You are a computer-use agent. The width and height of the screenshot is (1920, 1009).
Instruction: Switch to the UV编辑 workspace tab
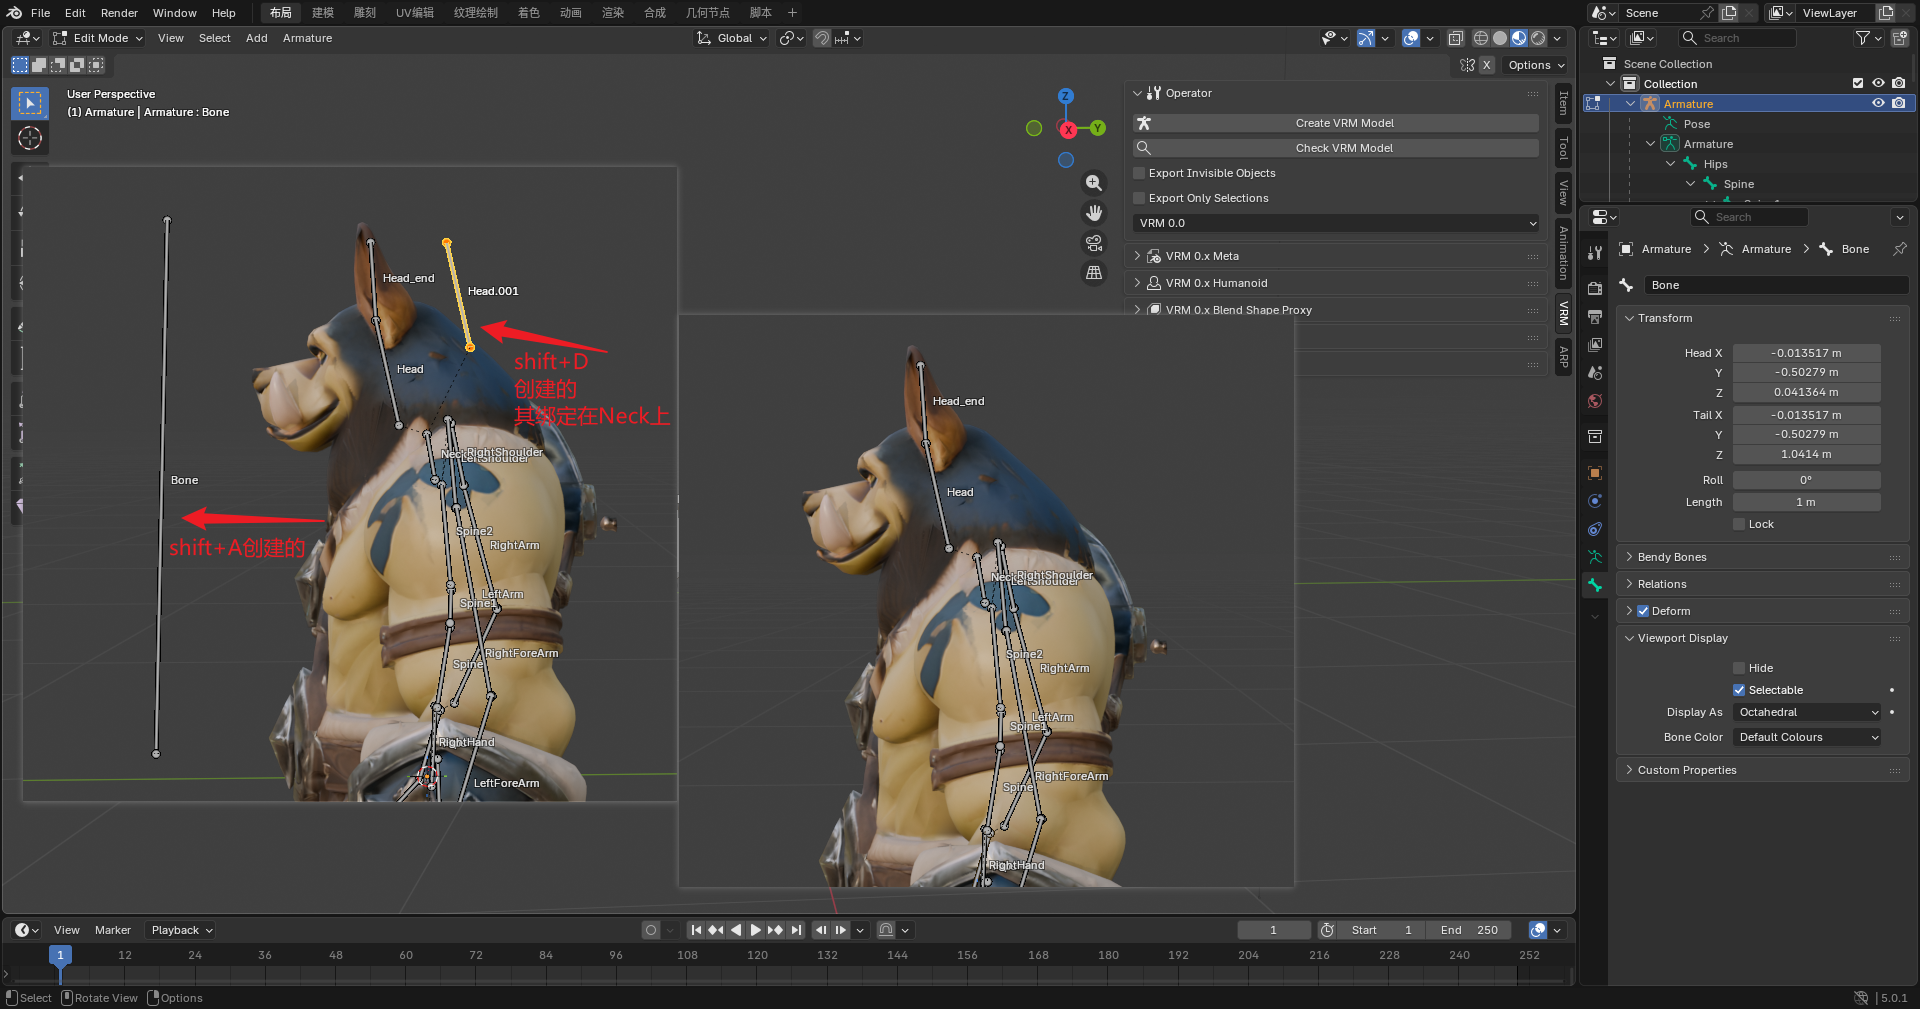pyautogui.click(x=415, y=13)
